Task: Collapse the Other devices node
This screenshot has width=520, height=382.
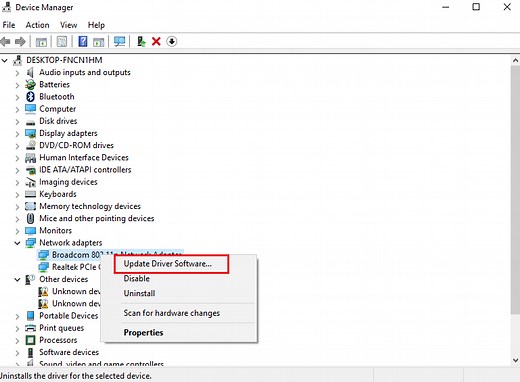Action: coord(17,279)
